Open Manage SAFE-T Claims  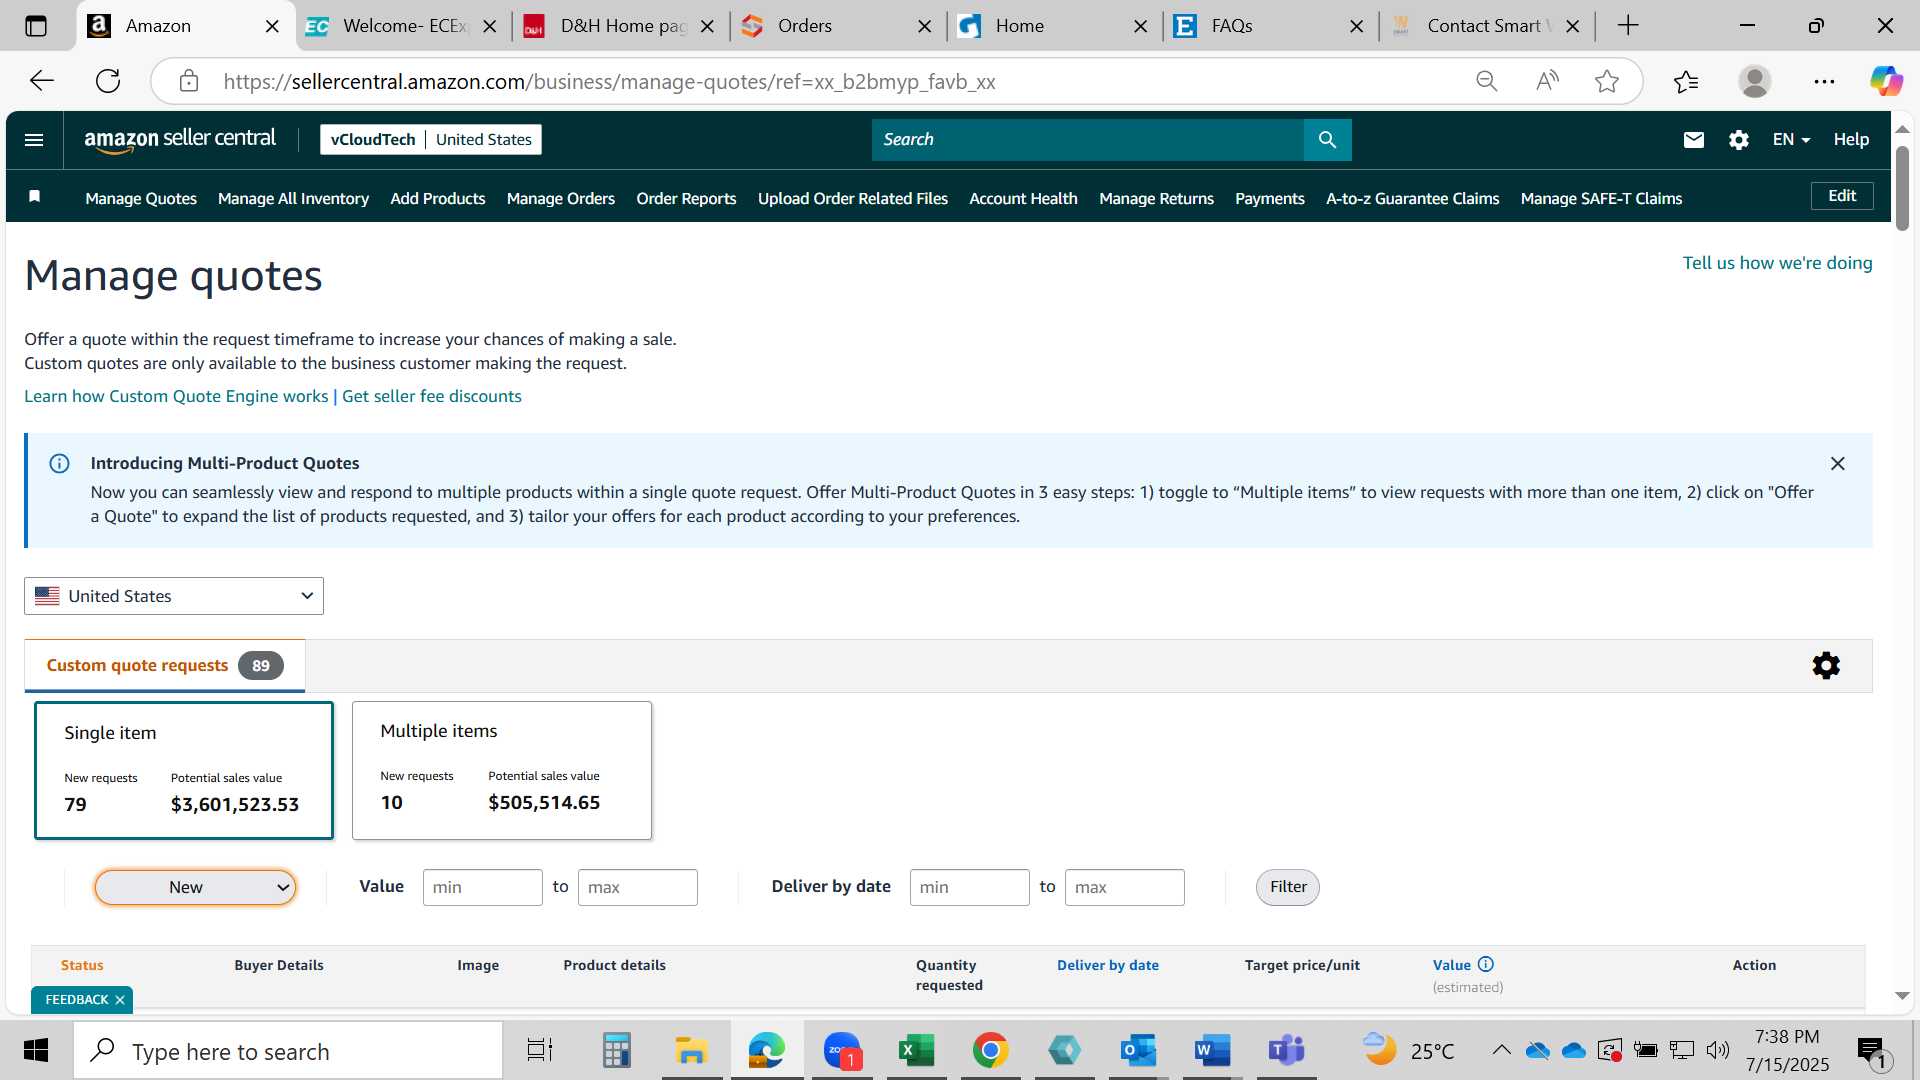click(x=1601, y=199)
